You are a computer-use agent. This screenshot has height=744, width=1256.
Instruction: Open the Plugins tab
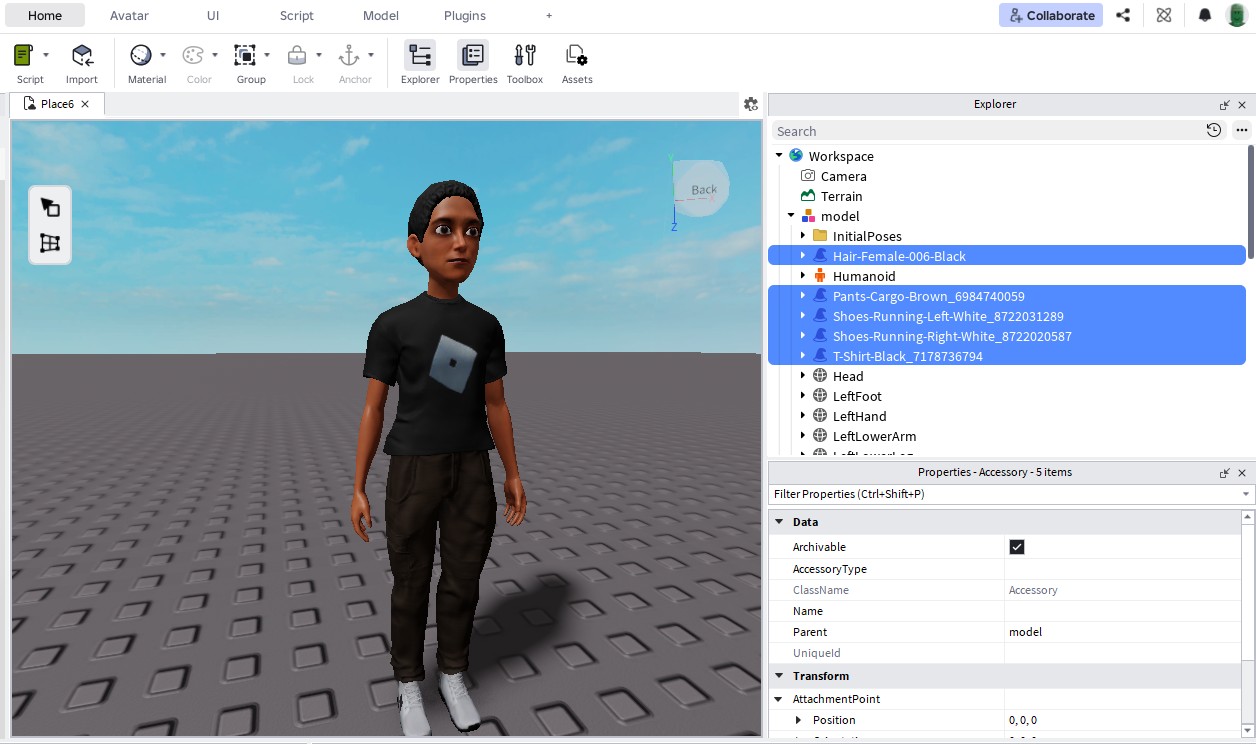click(x=464, y=15)
